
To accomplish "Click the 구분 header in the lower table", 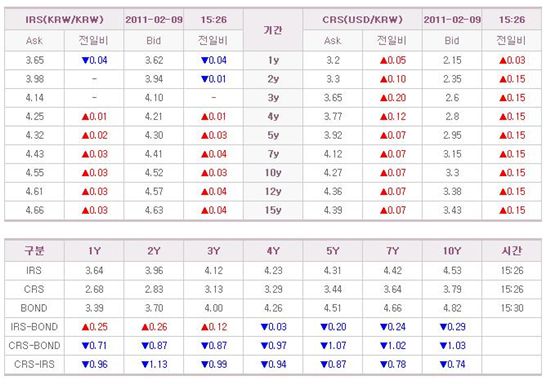I will coord(34,250).
